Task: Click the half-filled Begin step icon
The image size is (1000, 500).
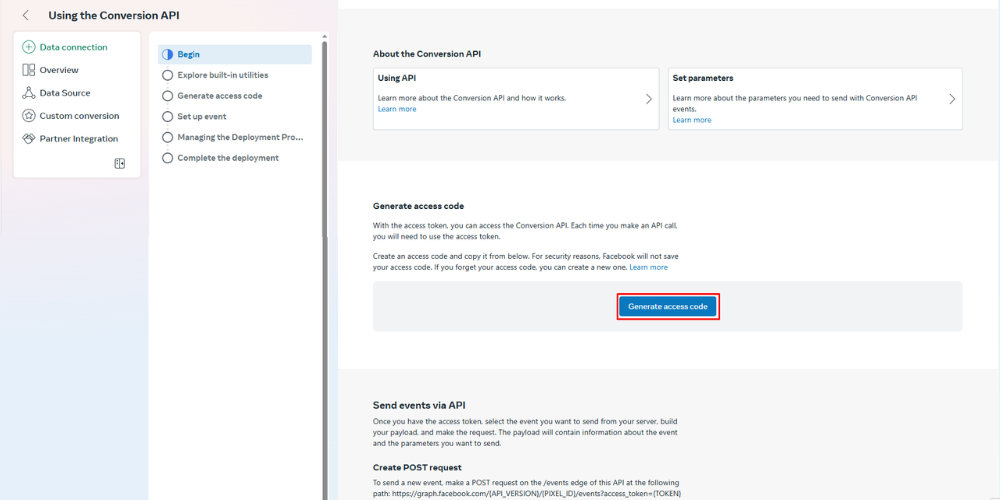Action: click(168, 55)
